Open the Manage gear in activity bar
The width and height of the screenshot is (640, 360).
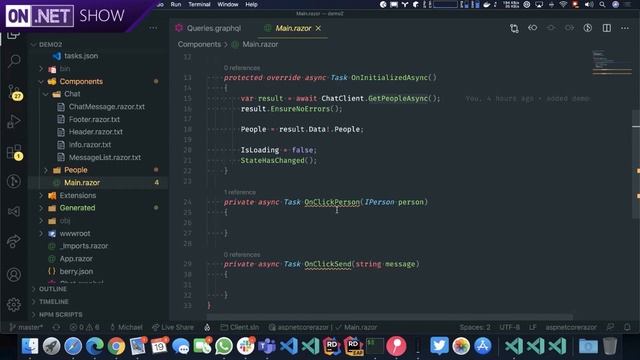point(14,304)
